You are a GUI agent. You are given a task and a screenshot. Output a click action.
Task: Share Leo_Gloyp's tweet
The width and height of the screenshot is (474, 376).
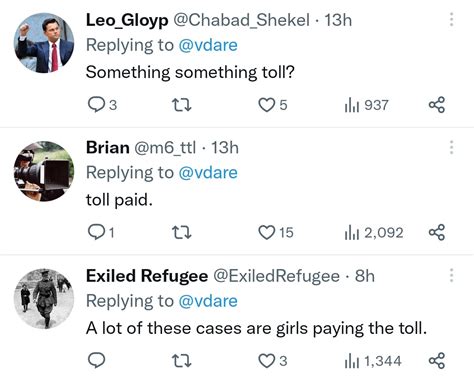pyautogui.click(x=437, y=105)
